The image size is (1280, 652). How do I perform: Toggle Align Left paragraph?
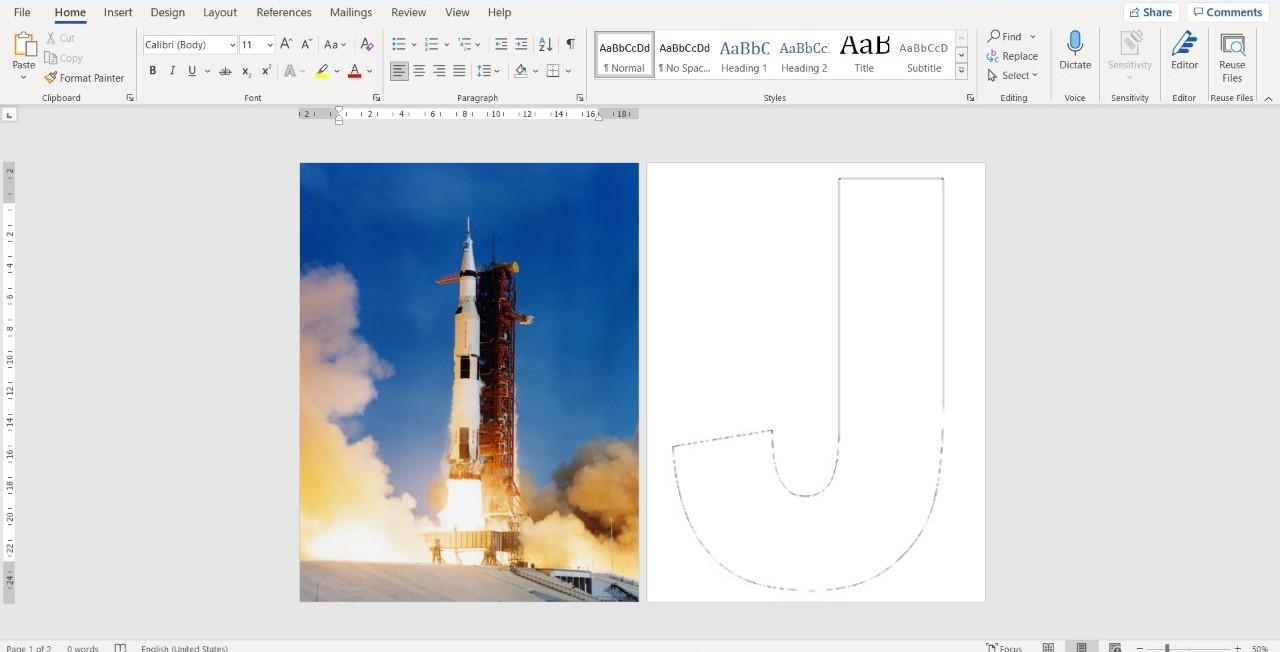pyautogui.click(x=399, y=71)
